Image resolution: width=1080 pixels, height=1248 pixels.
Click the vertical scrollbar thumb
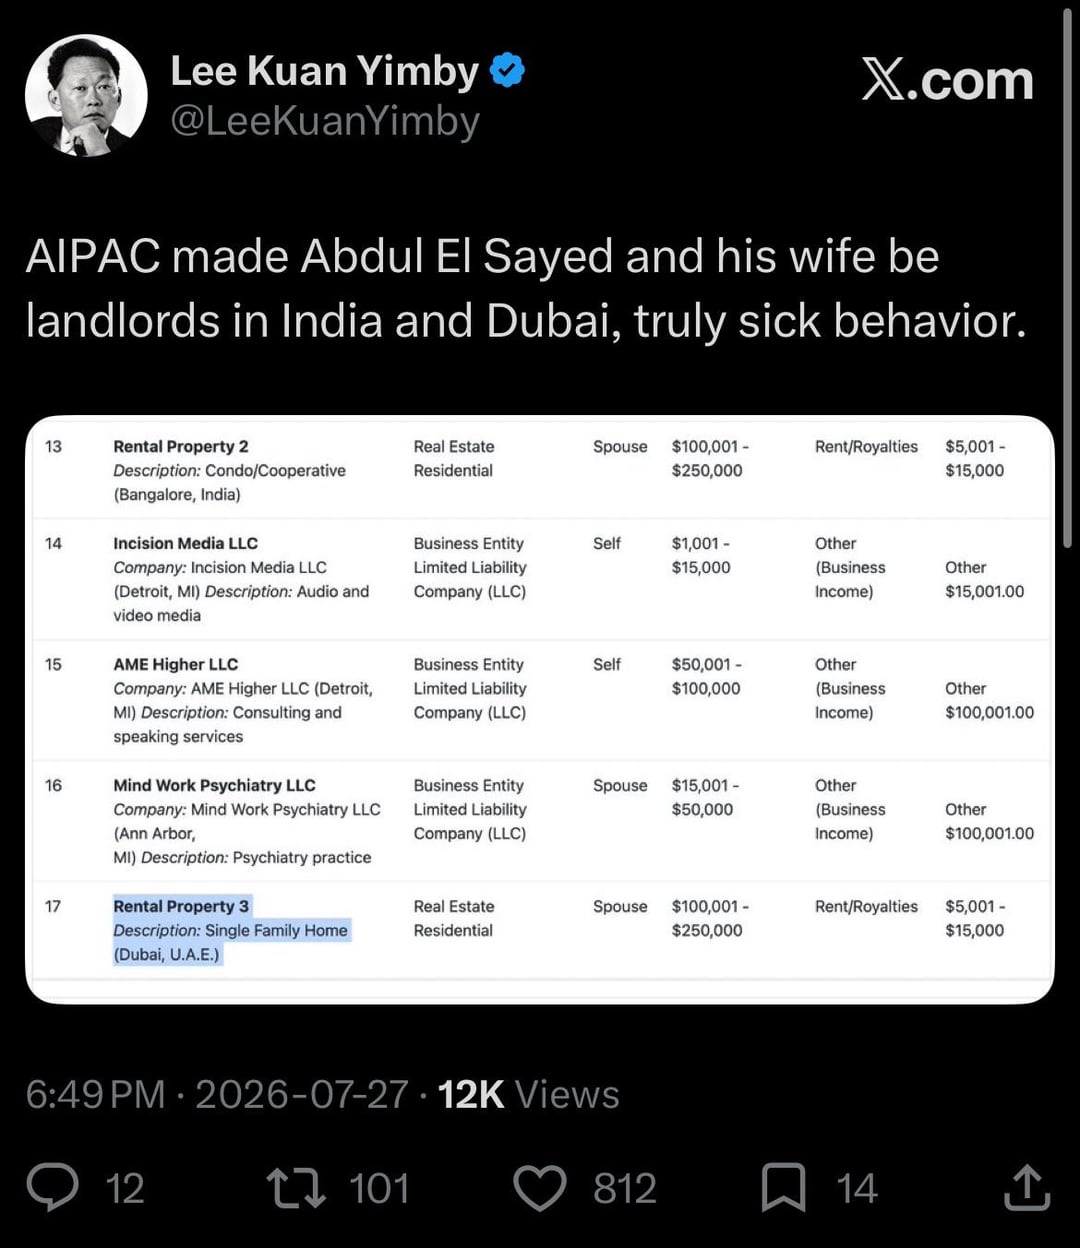point(1067,278)
